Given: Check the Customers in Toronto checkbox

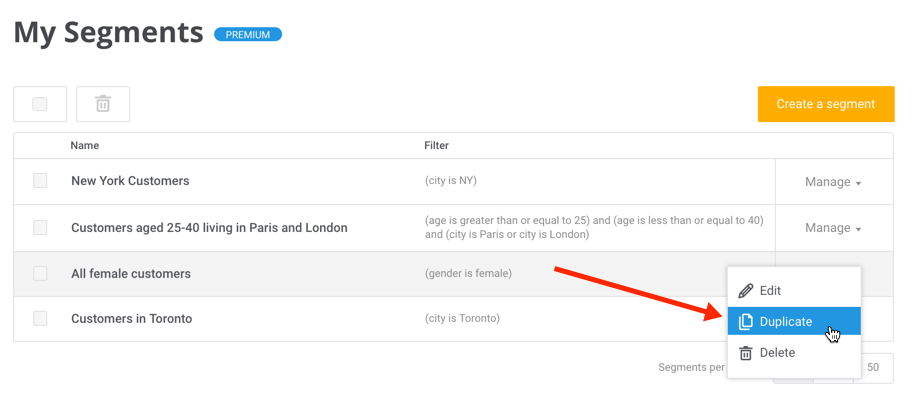Looking at the screenshot, I should pos(40,319).
